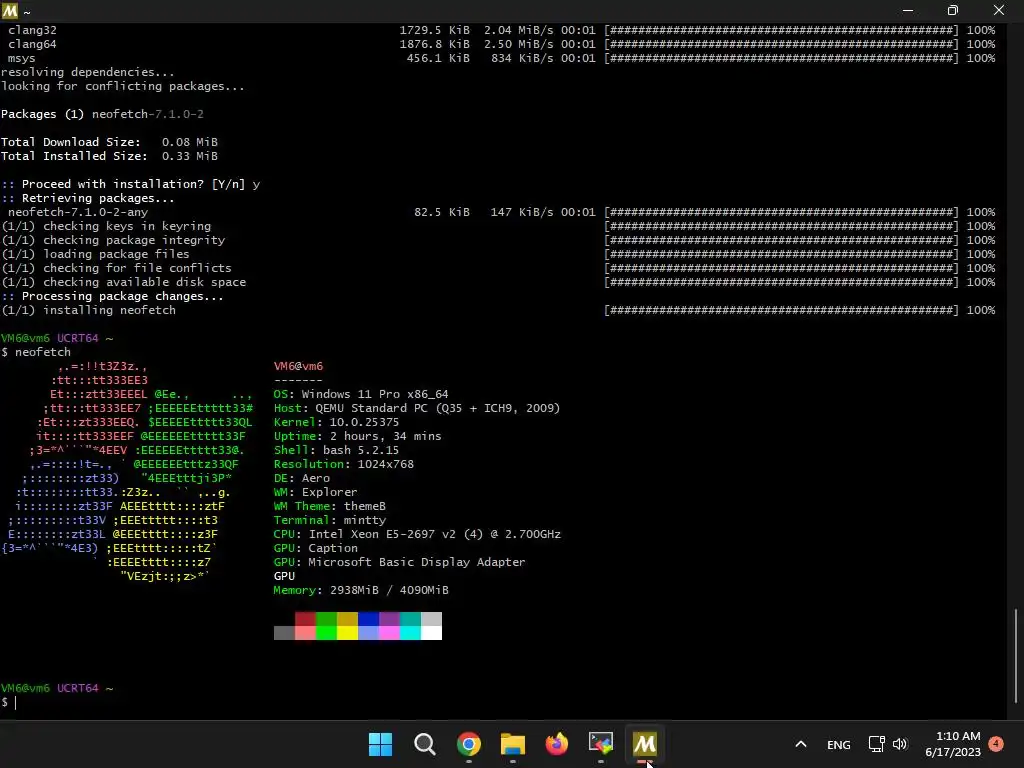
Task: Close the mintty terminal window
Action: tap(999, 10)
